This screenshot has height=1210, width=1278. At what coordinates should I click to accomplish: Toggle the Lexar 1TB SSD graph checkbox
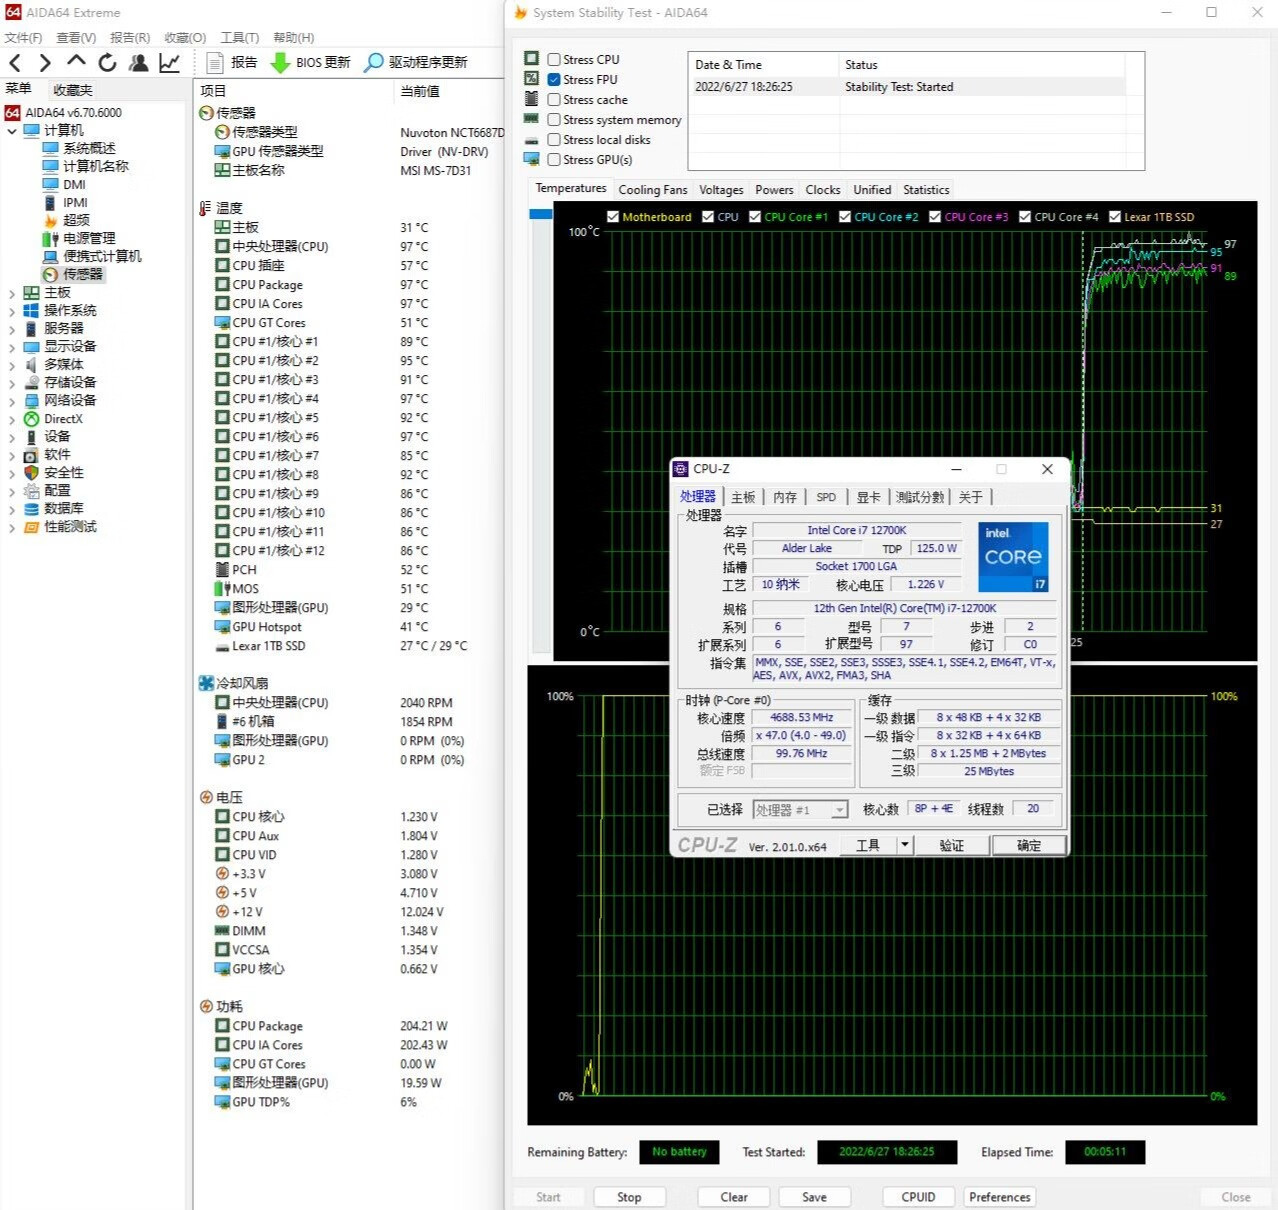[1114, 216]
